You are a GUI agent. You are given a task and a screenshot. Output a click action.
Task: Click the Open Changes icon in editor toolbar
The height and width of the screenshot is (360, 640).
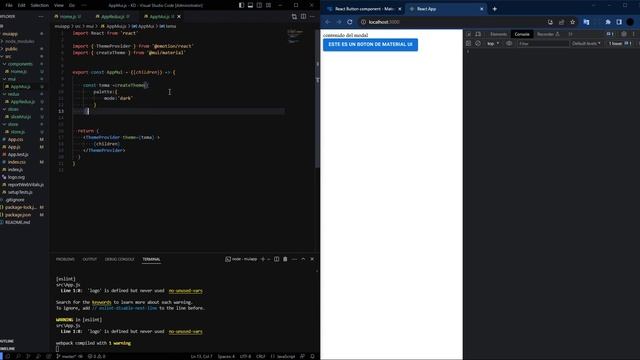click(x=294, y=17)
